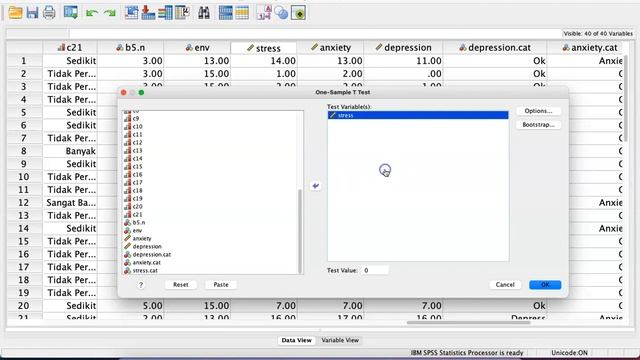
Task: Move variable with the transfer arrow button
Action: click(316, 186)
